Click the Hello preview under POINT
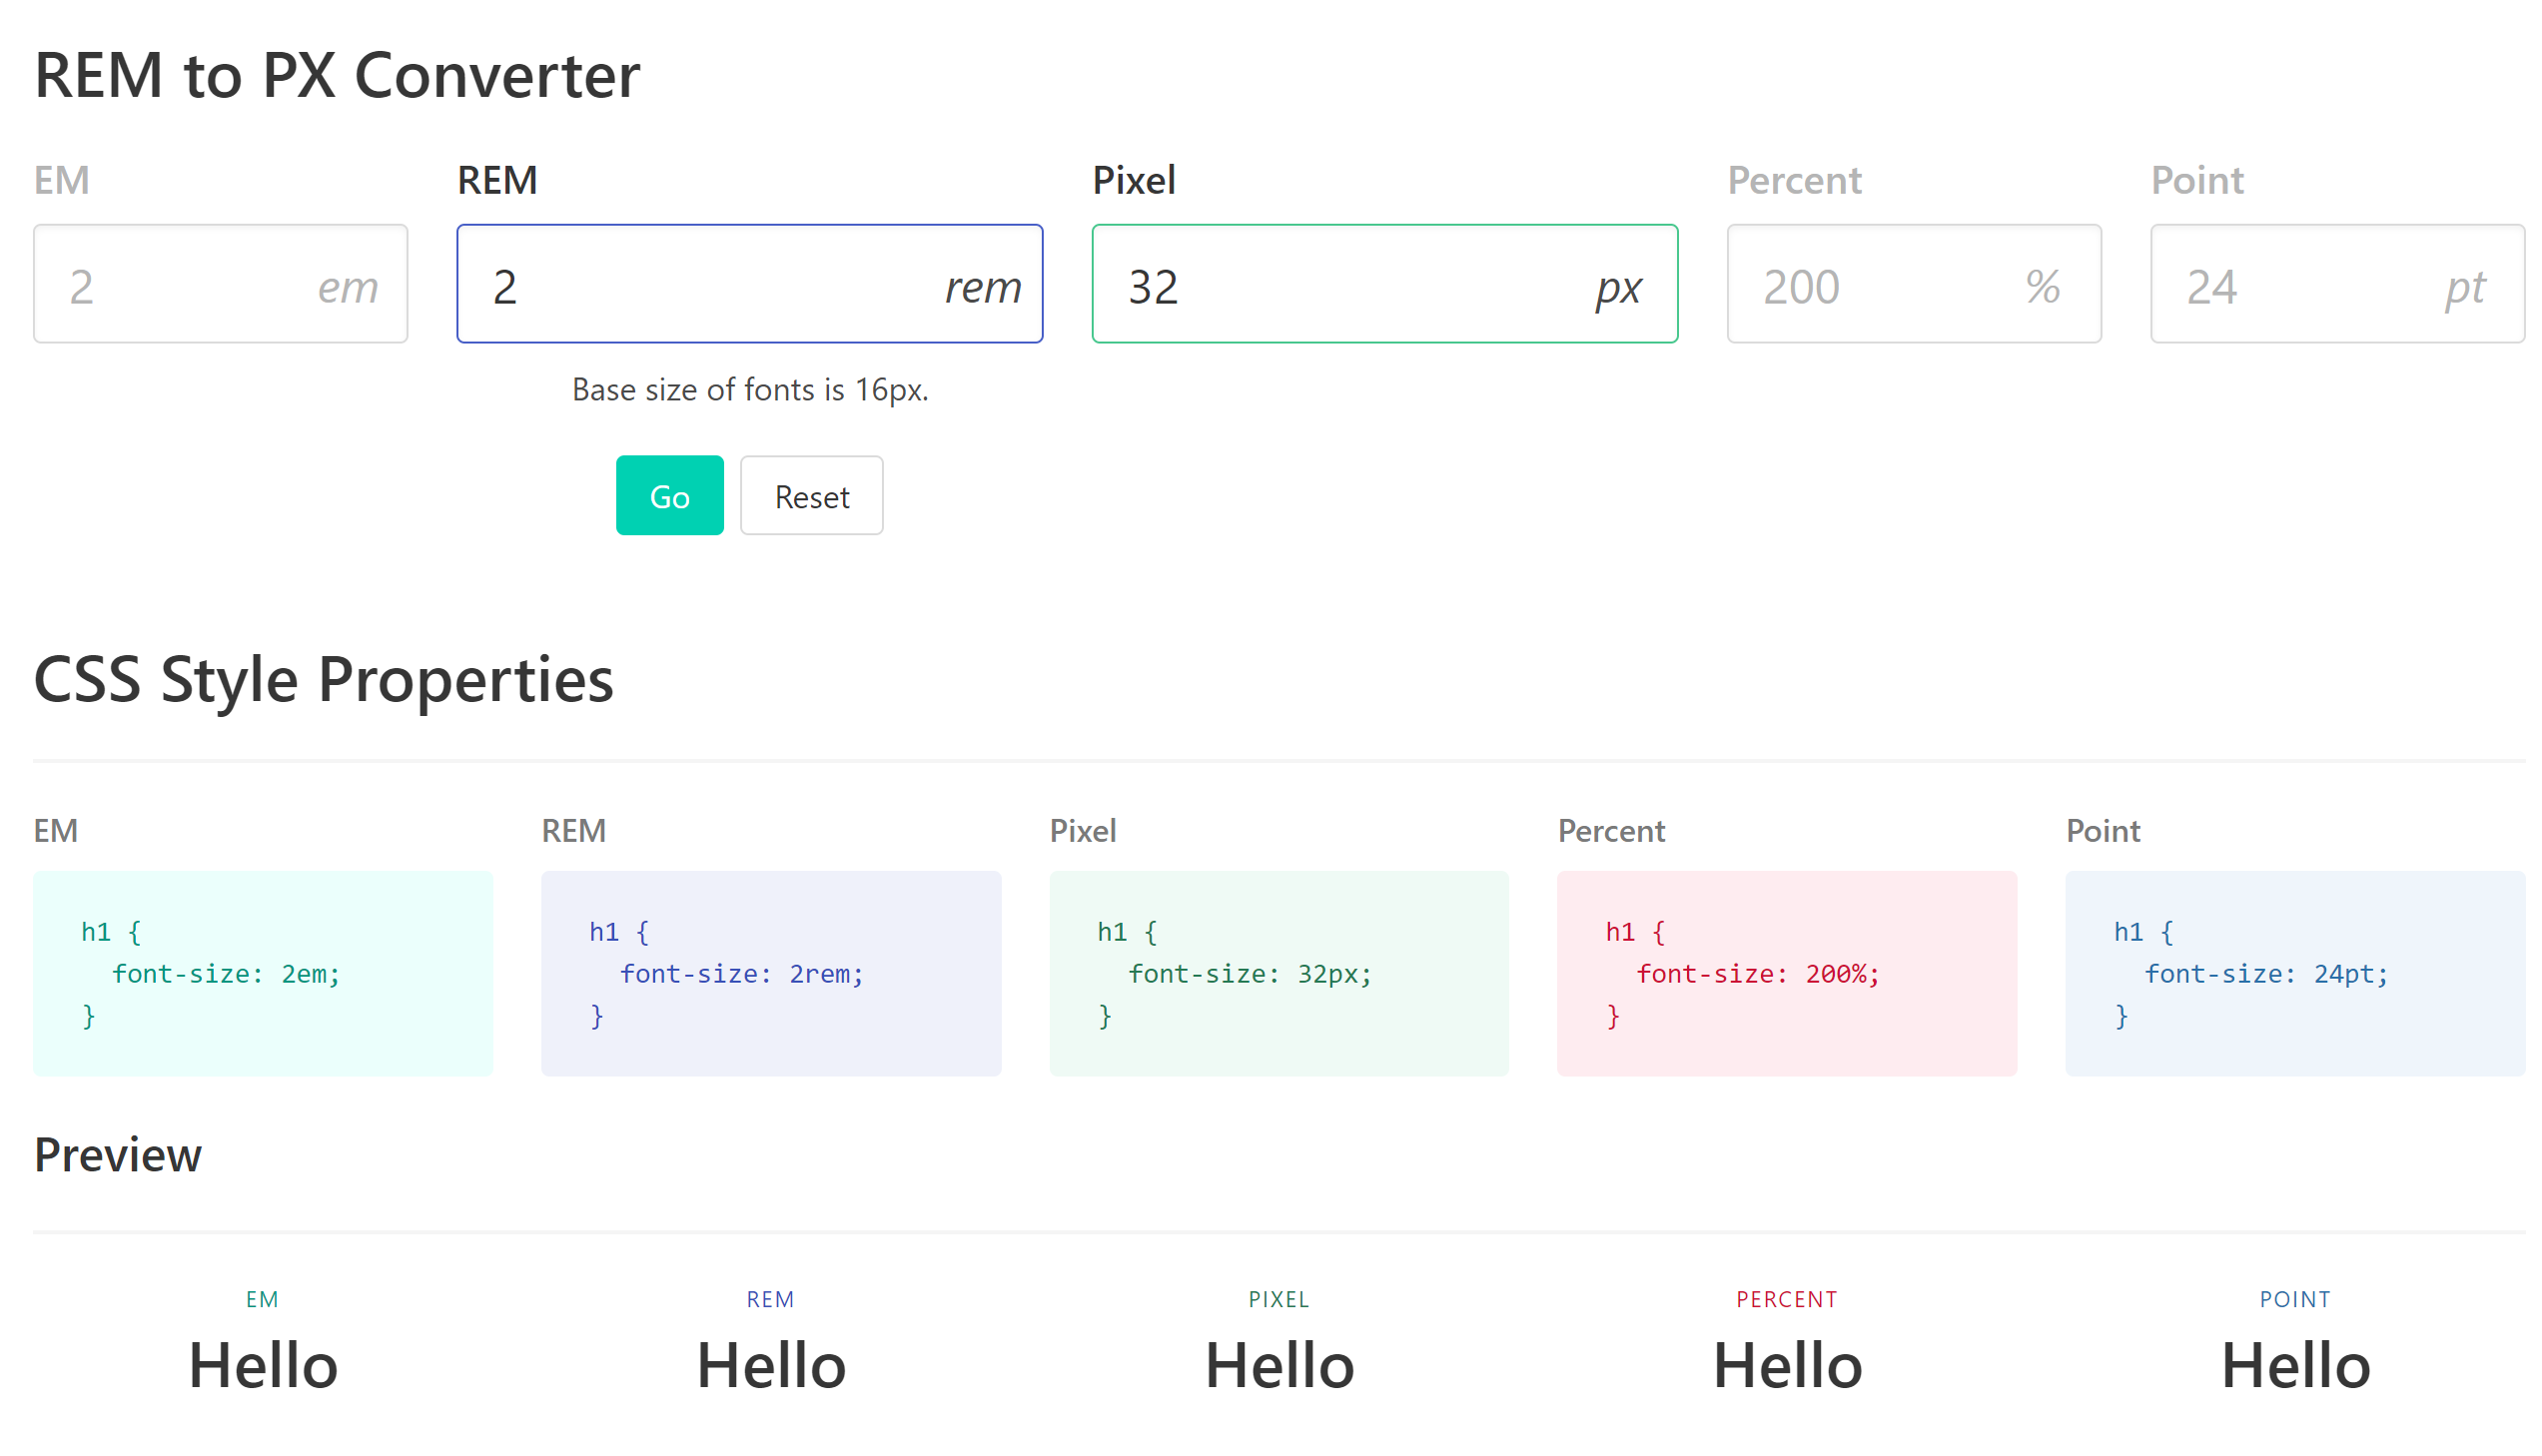This screenshot has height=1456, width=2542. click(x=2295, y=1366)
